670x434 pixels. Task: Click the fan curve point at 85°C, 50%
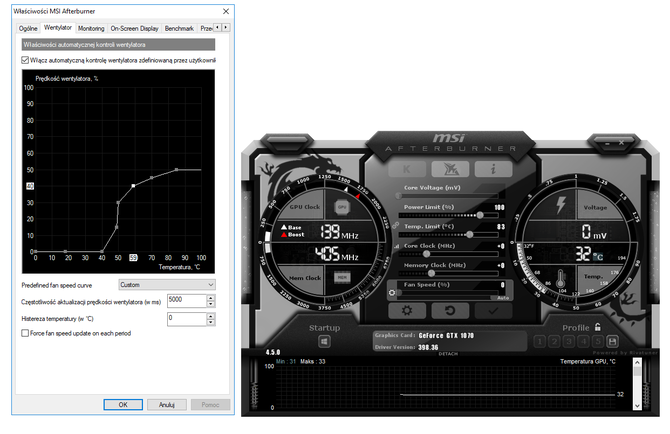176,170
